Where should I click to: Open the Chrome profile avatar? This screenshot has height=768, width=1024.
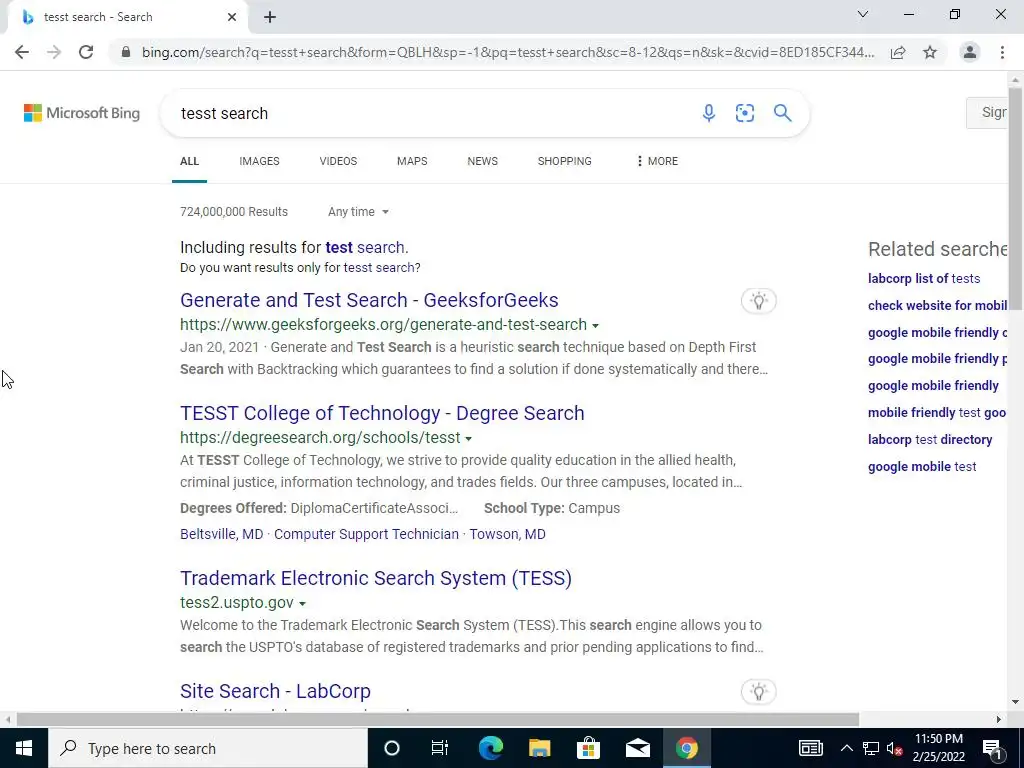coord(970,52)
